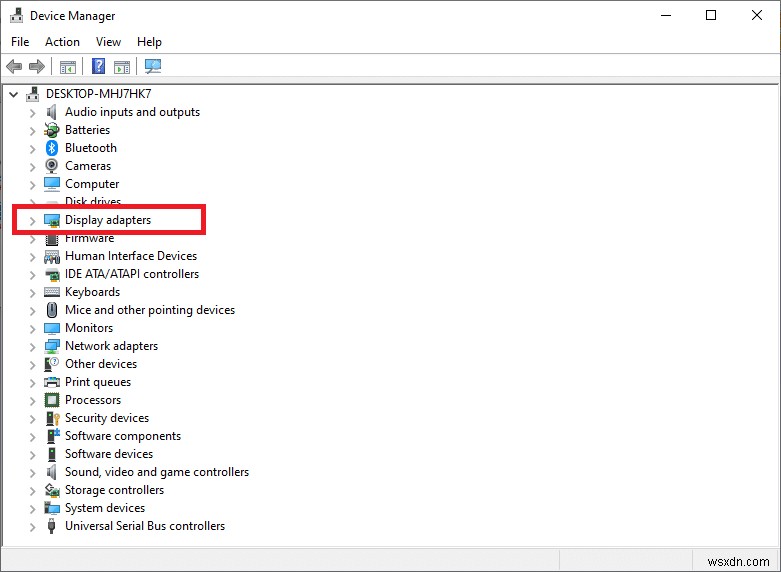Click the Security devices key icon
This screenshot has width=781, height=572.
pyautogui.click(x=52, y=418)
